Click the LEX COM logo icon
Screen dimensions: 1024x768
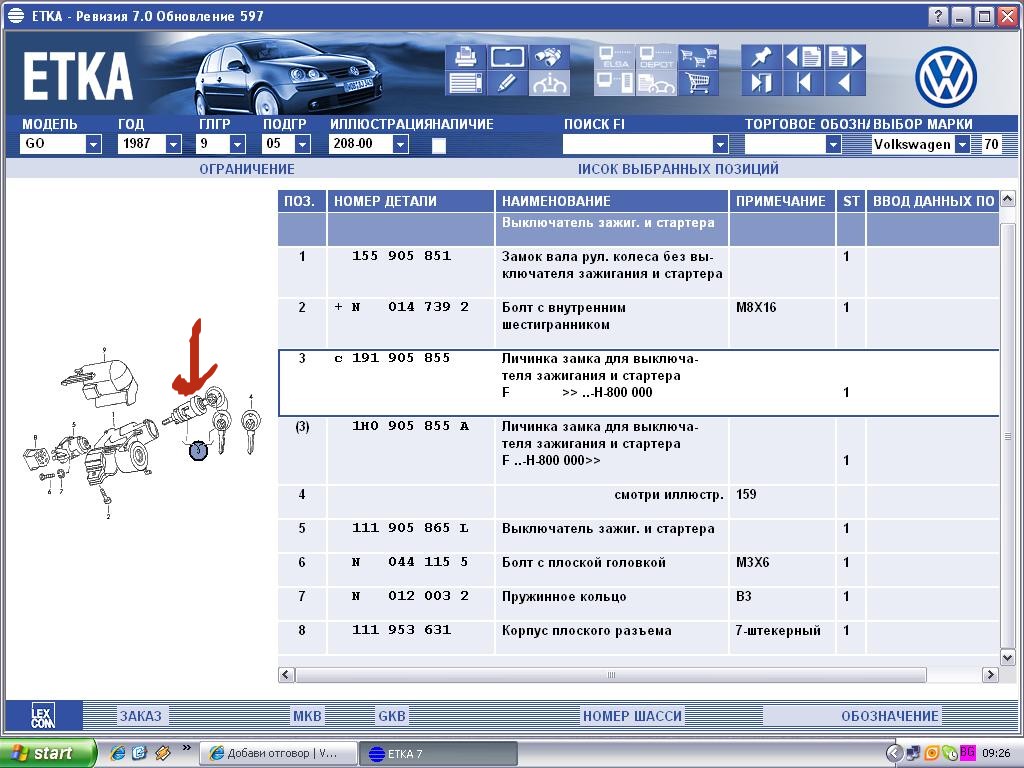(x=43, y=715)
